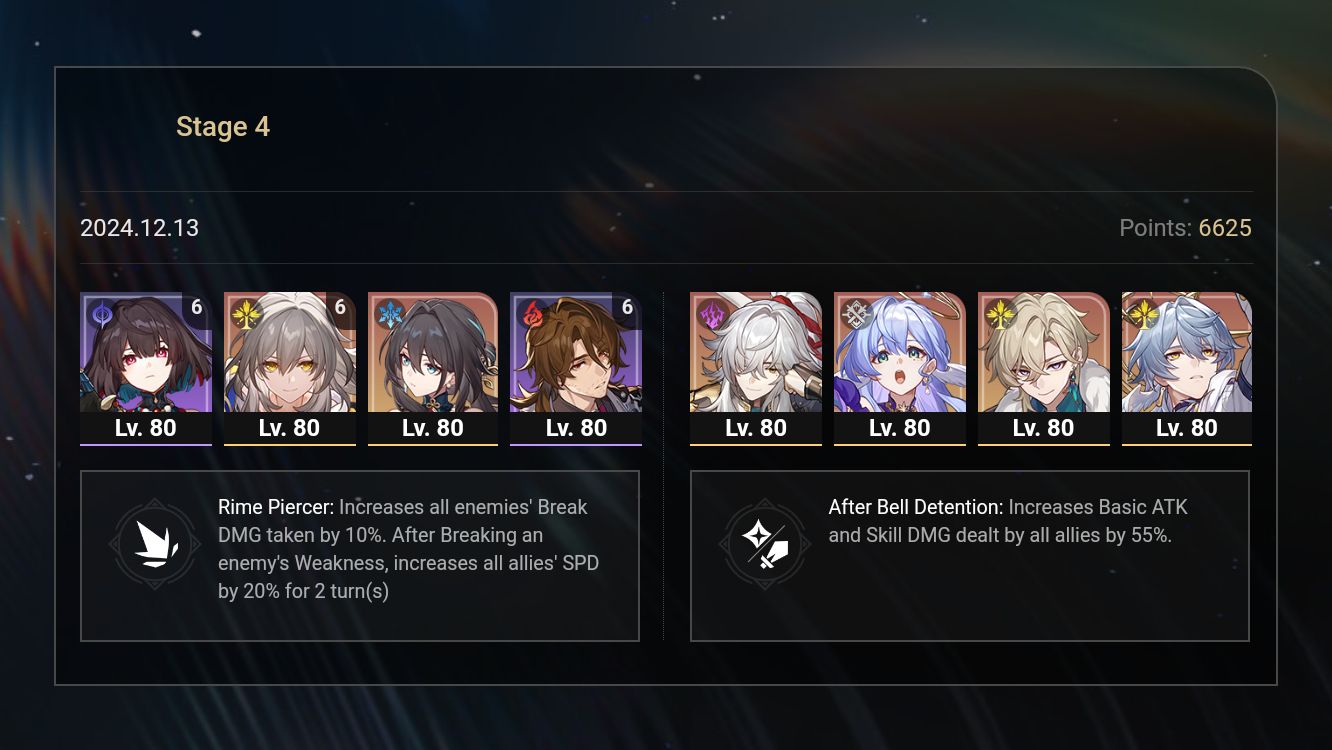Click the Imaginary element icon on gray-haired character
Viewport: 1332px width, 750px height.
click(244, 313)
